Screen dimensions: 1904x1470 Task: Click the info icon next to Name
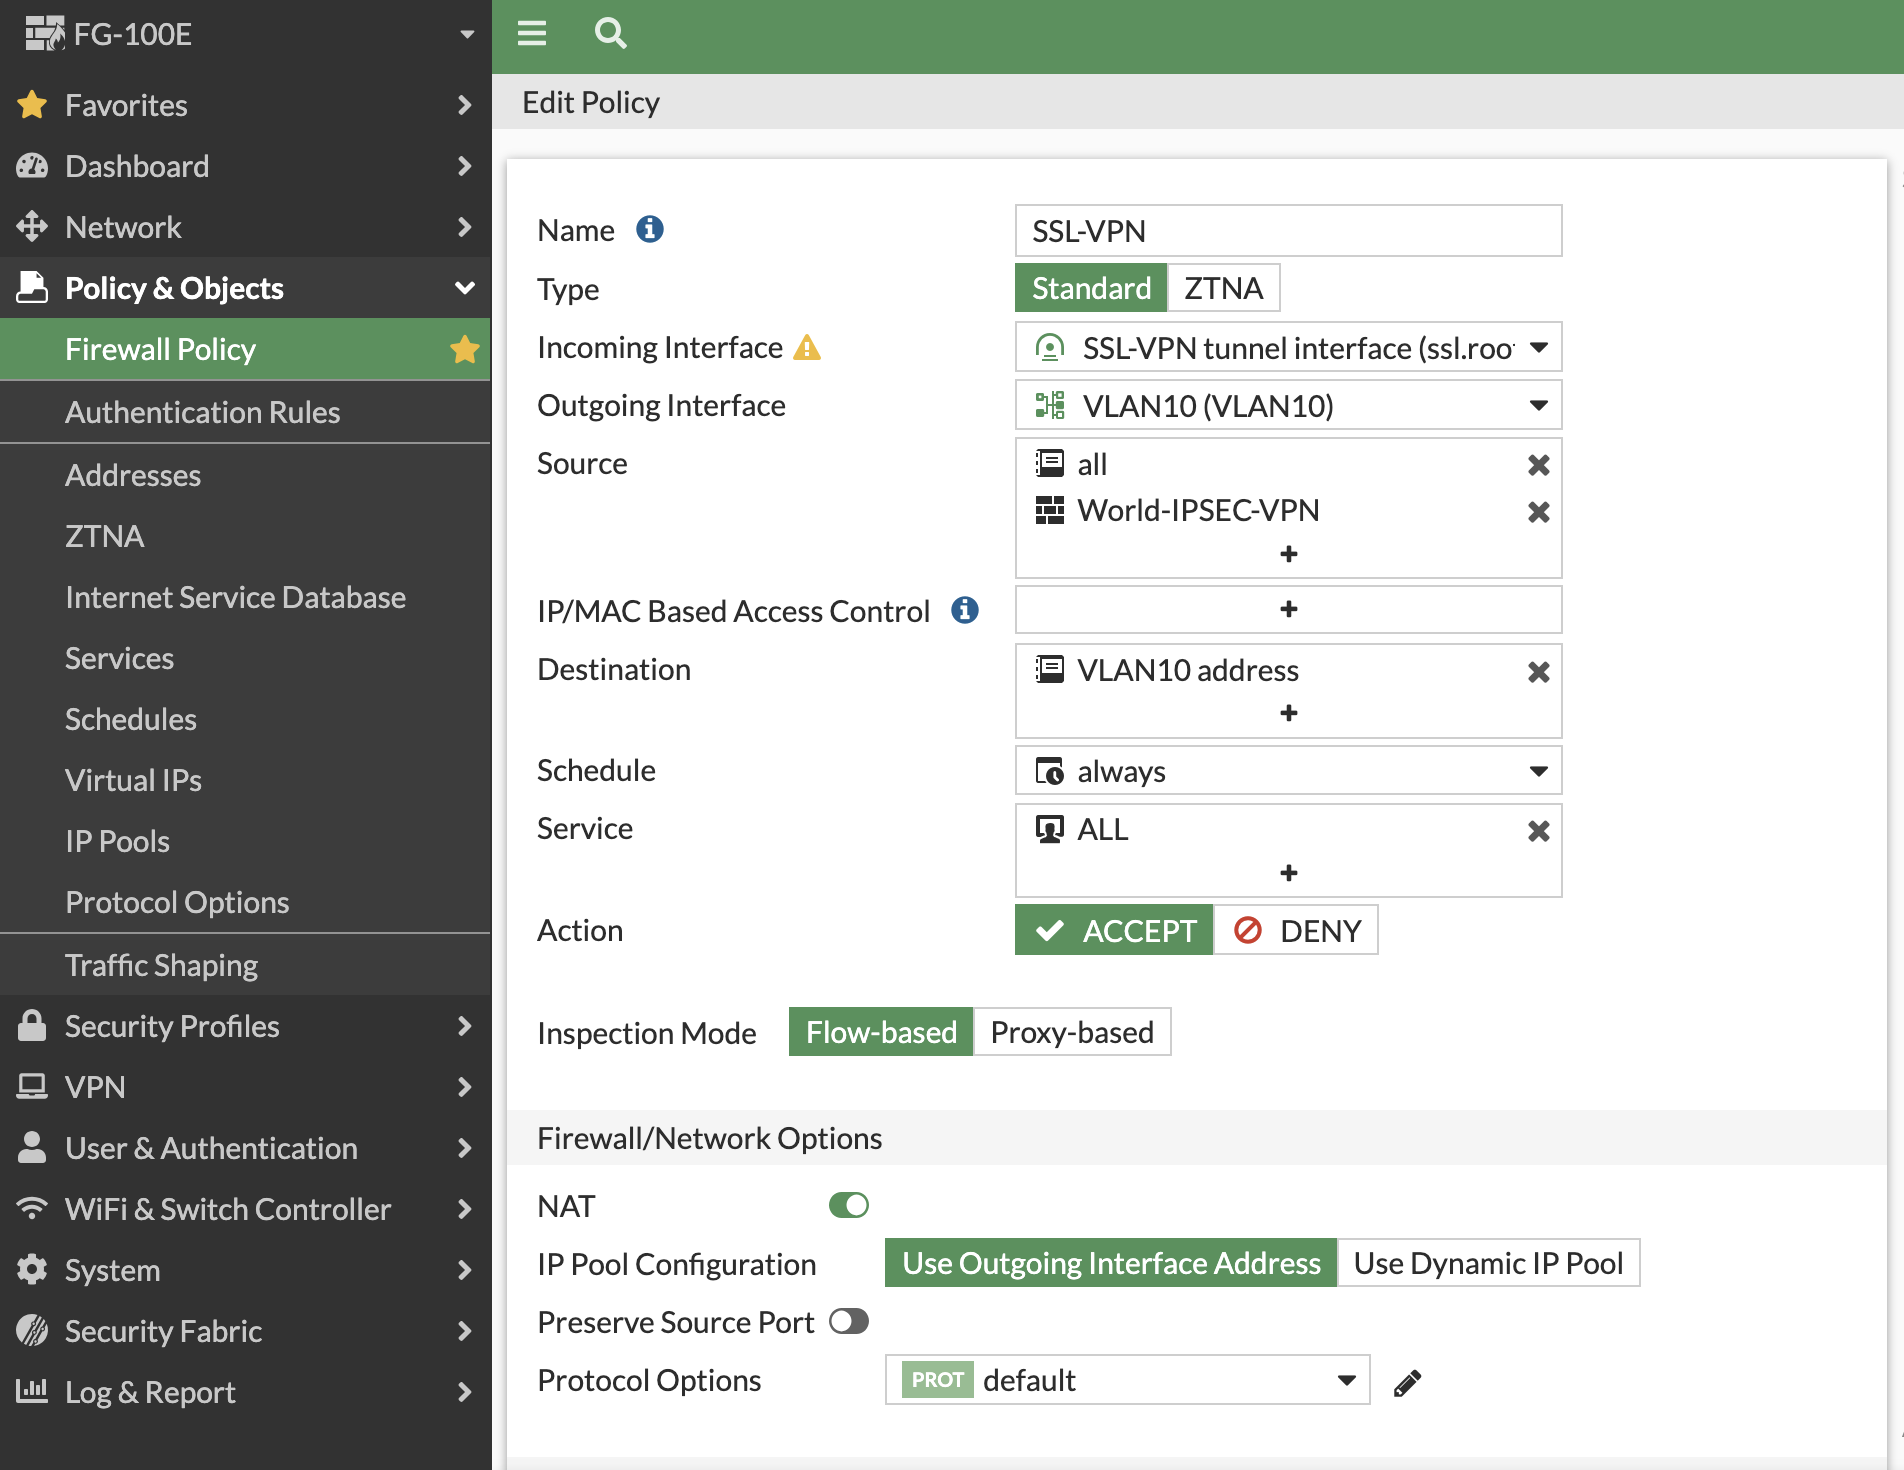[x=650, y=230]
